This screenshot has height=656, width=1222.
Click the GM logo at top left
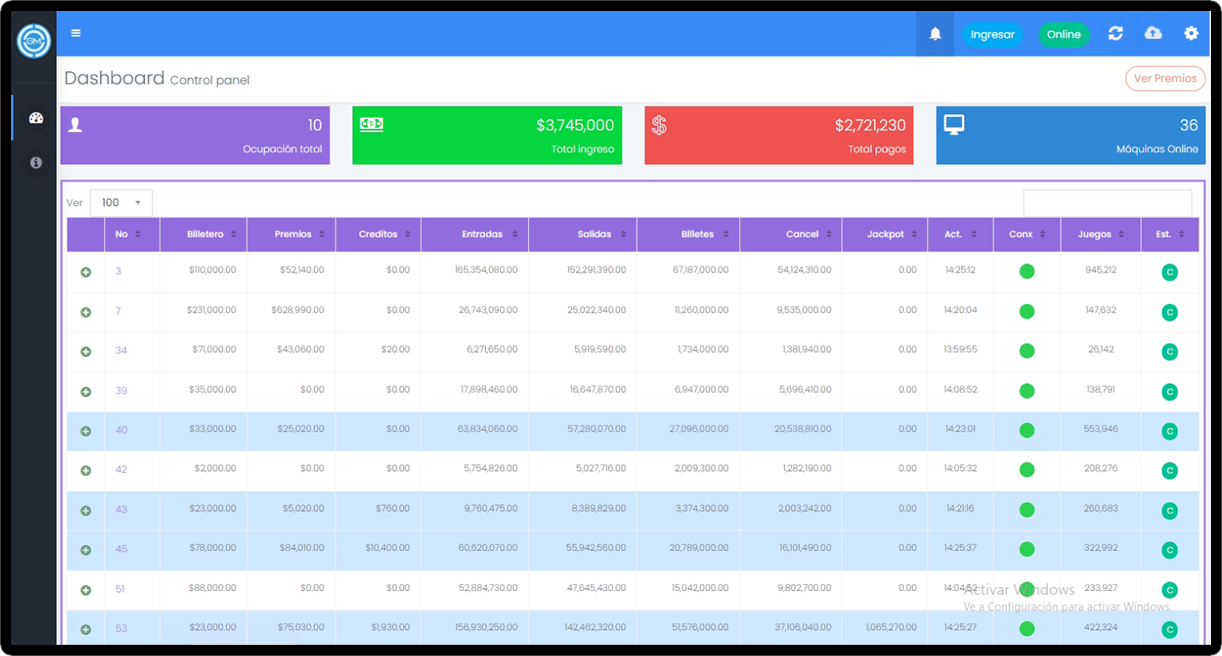pos(34,41)
